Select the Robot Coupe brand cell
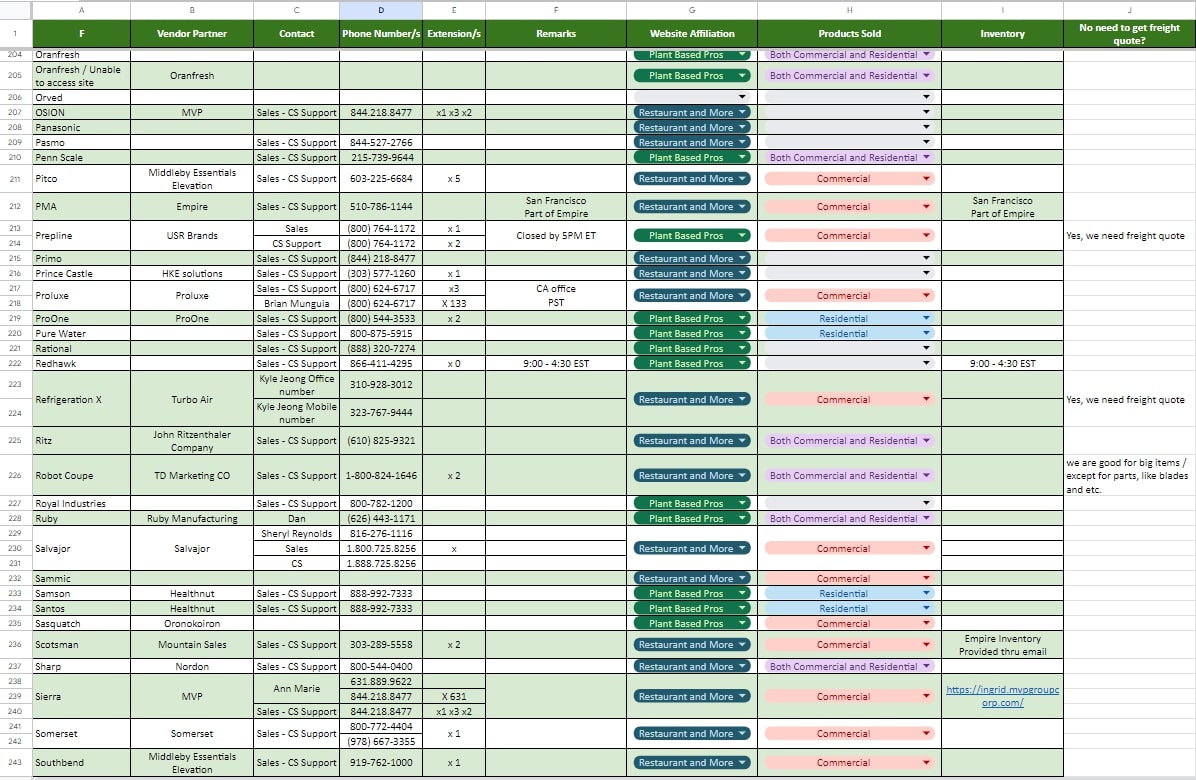 (x=82, y=475)
